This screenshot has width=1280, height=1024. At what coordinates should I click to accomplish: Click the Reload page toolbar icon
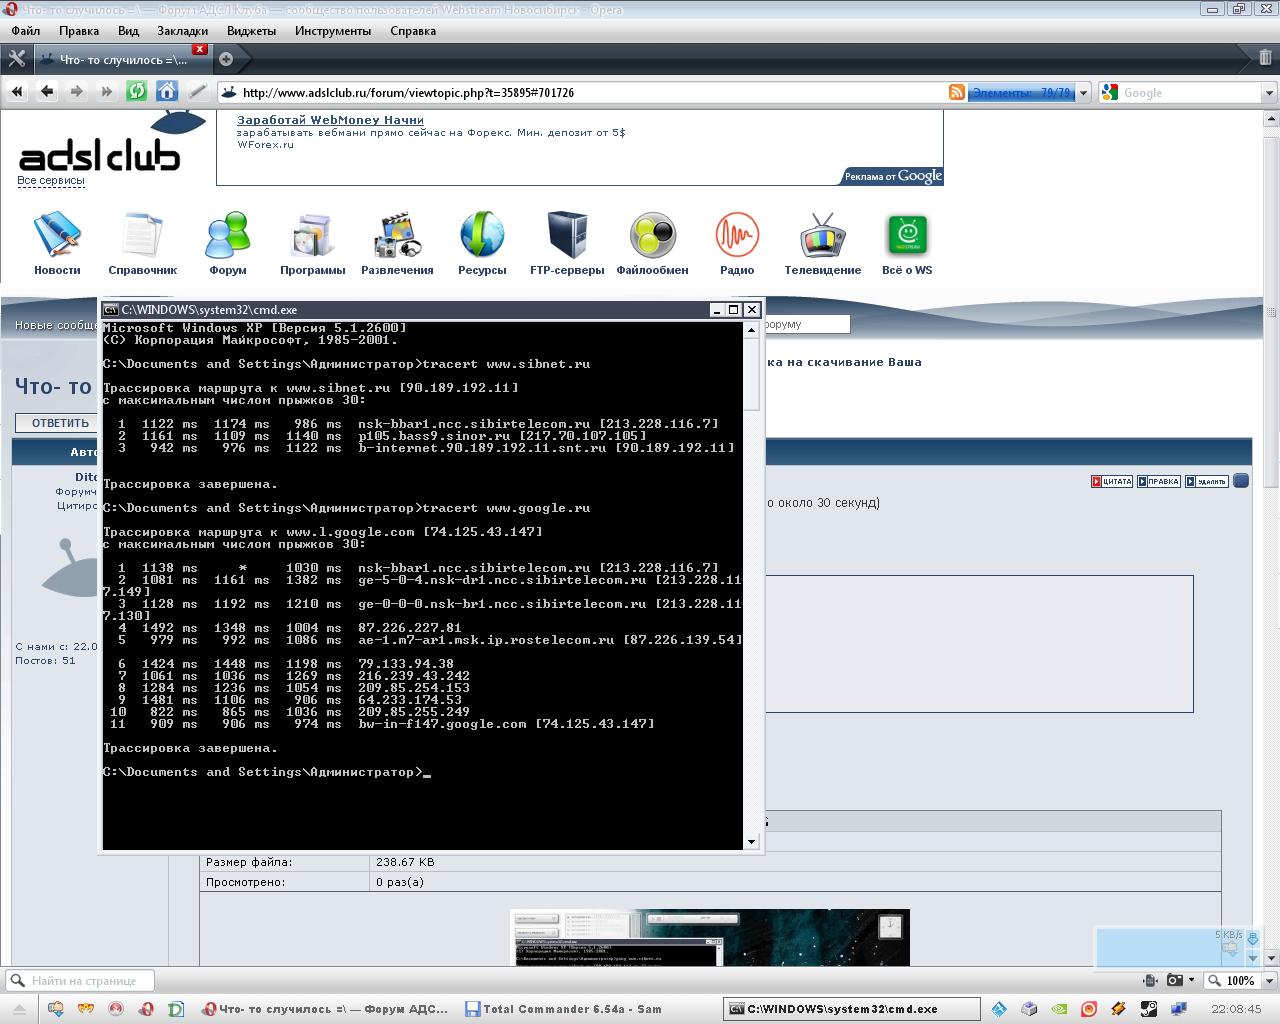[x=137, y=92]
